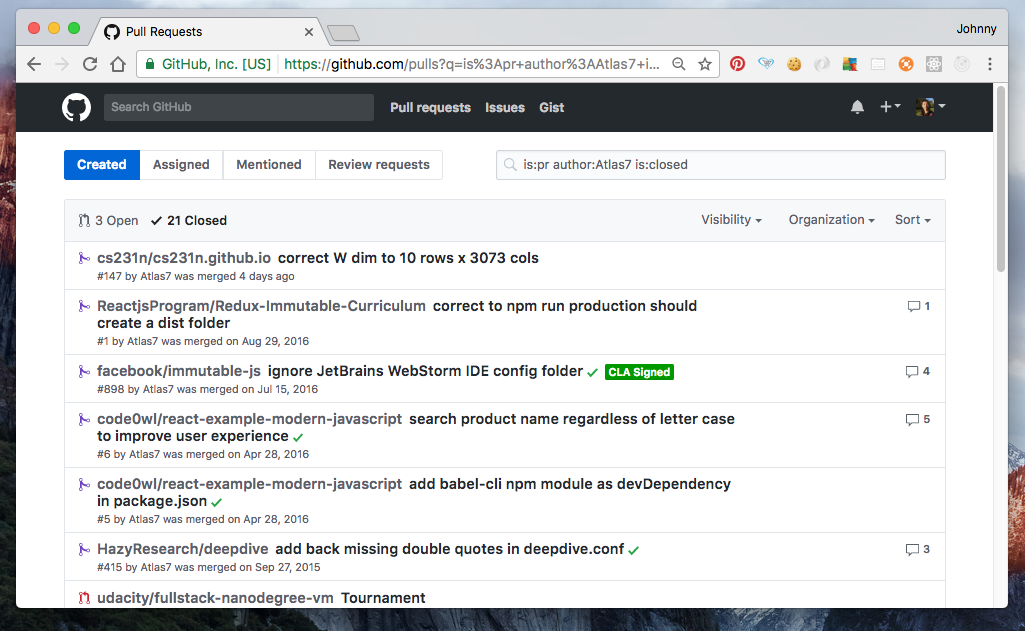The image size is (1025, 631).
Task: Open comments on the Redux-Immutable-Curriculum pull request
Action: point(918,306)
